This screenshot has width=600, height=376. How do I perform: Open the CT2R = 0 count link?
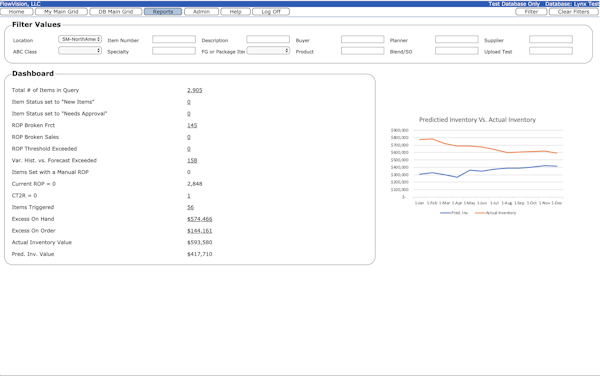click(x=189, y=196)
